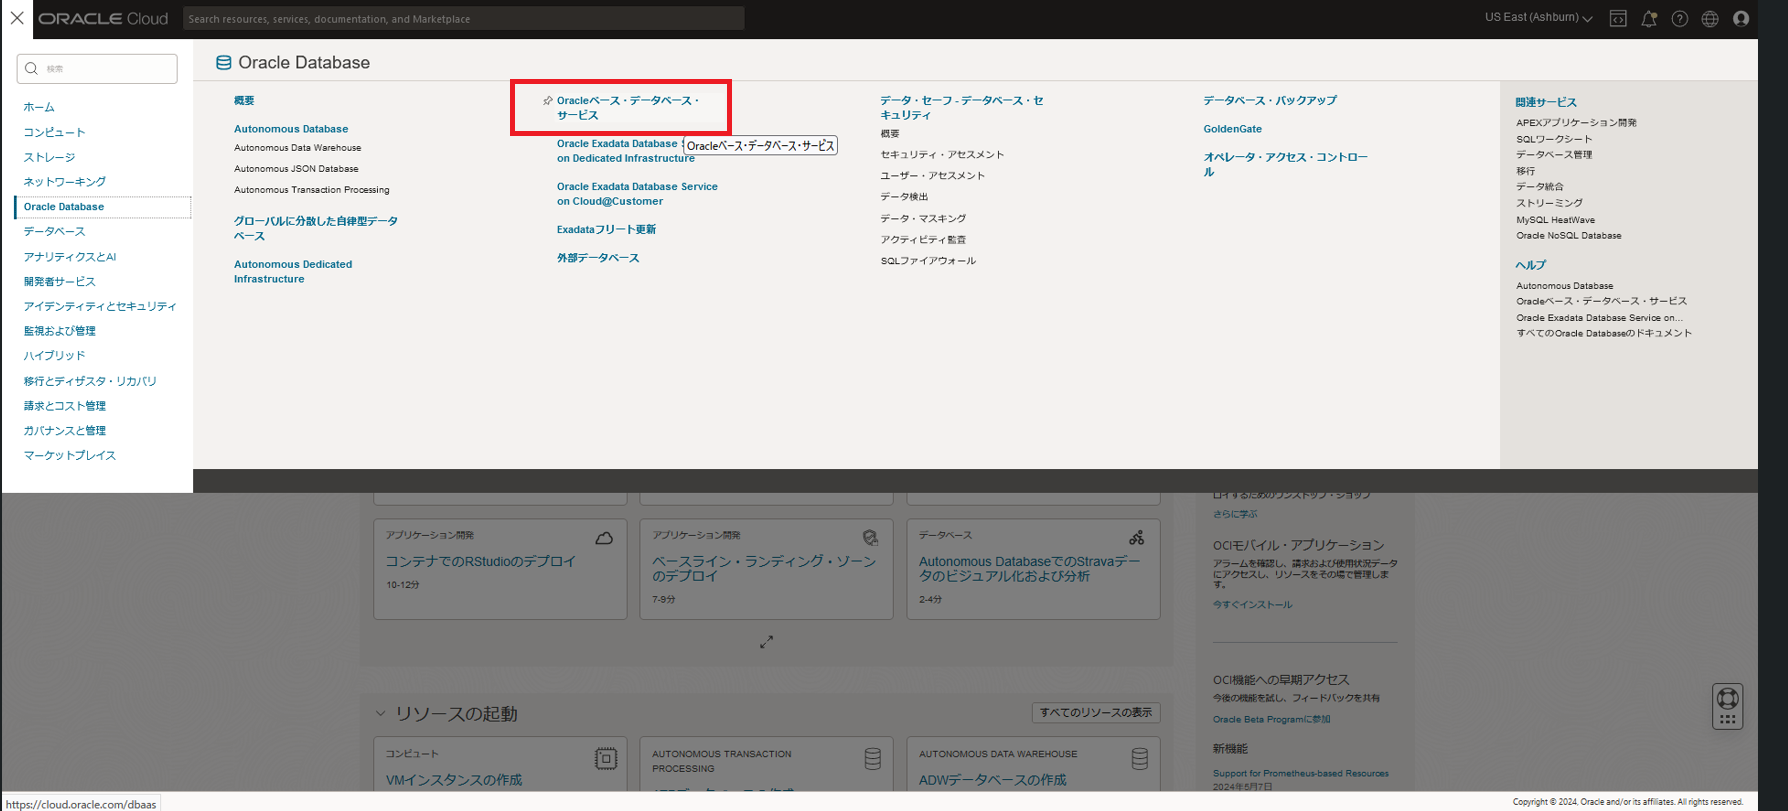Screen dimensions: 1788x811
Task: Open the user profile avatar icon
Action: pos(1741,18)
